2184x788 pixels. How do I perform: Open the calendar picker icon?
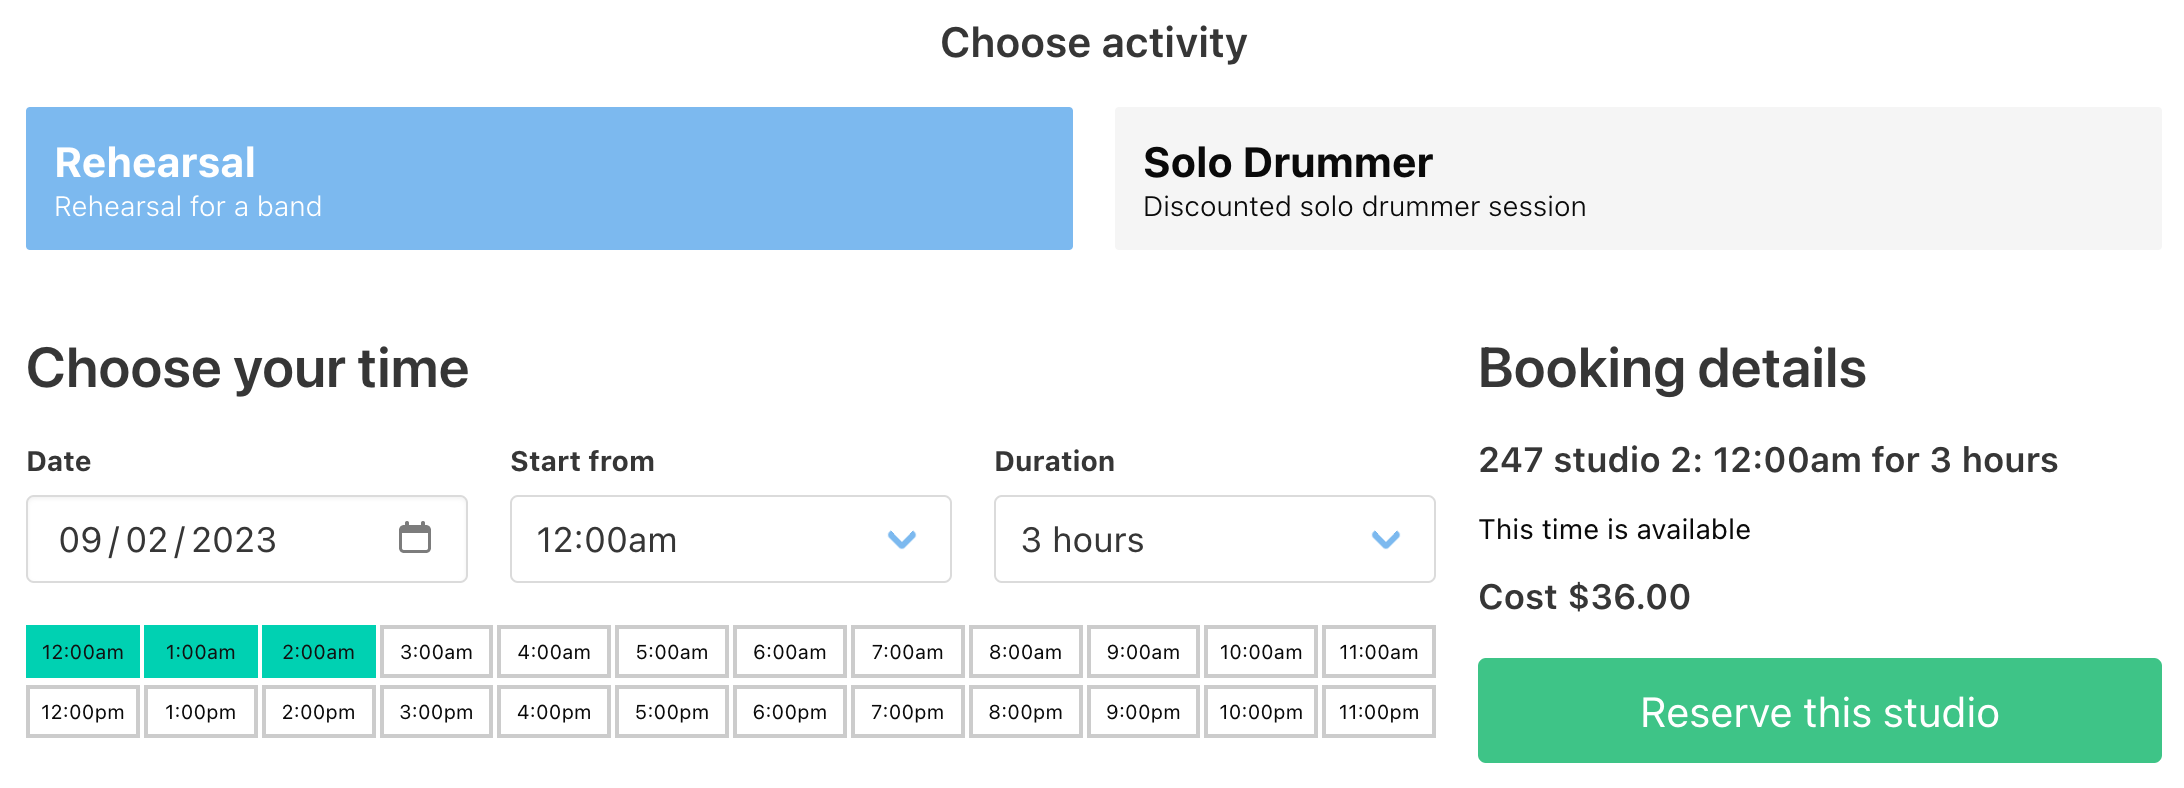click(414, 538)
